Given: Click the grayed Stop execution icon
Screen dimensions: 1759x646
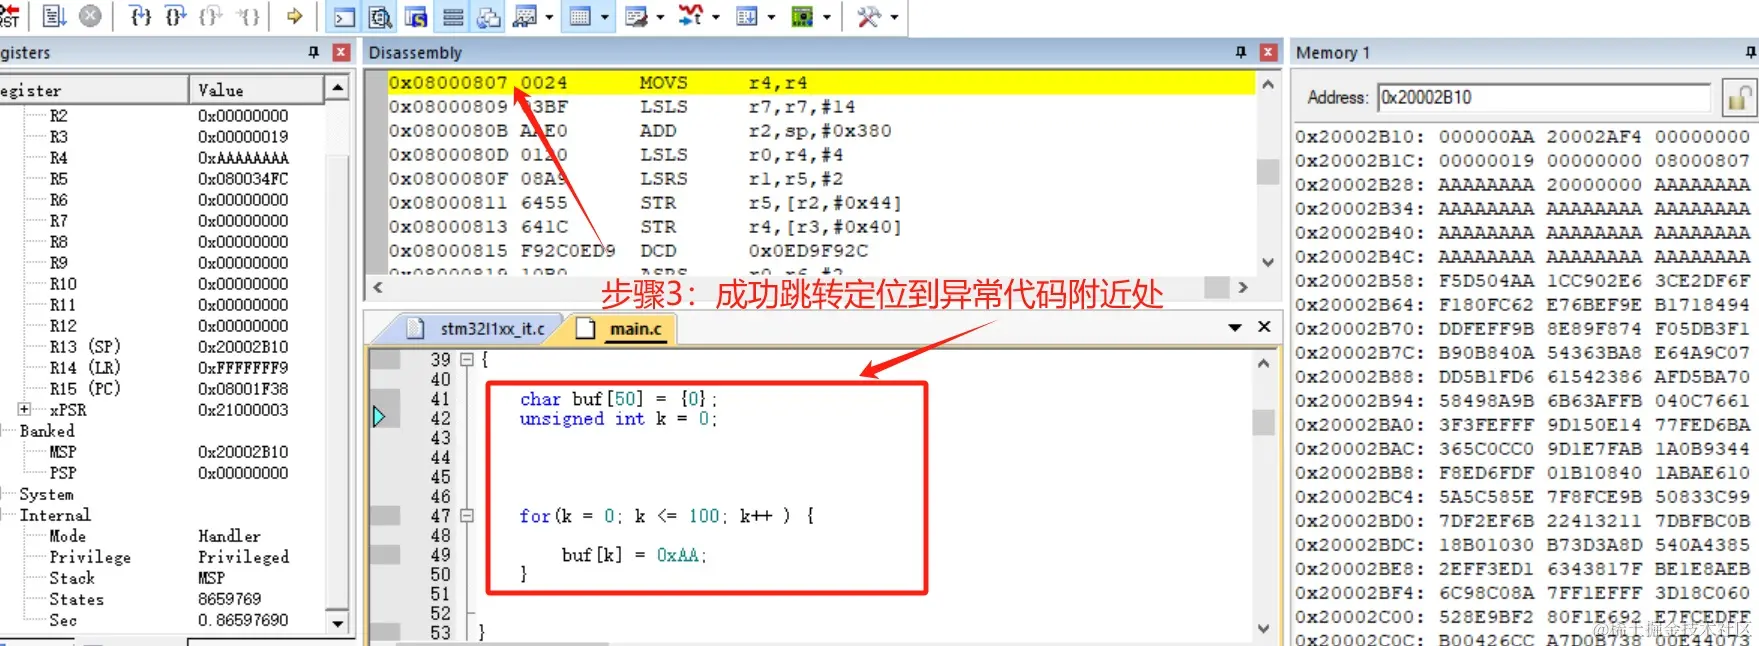Looking at the screenshot, I should [x=90, y=16].
